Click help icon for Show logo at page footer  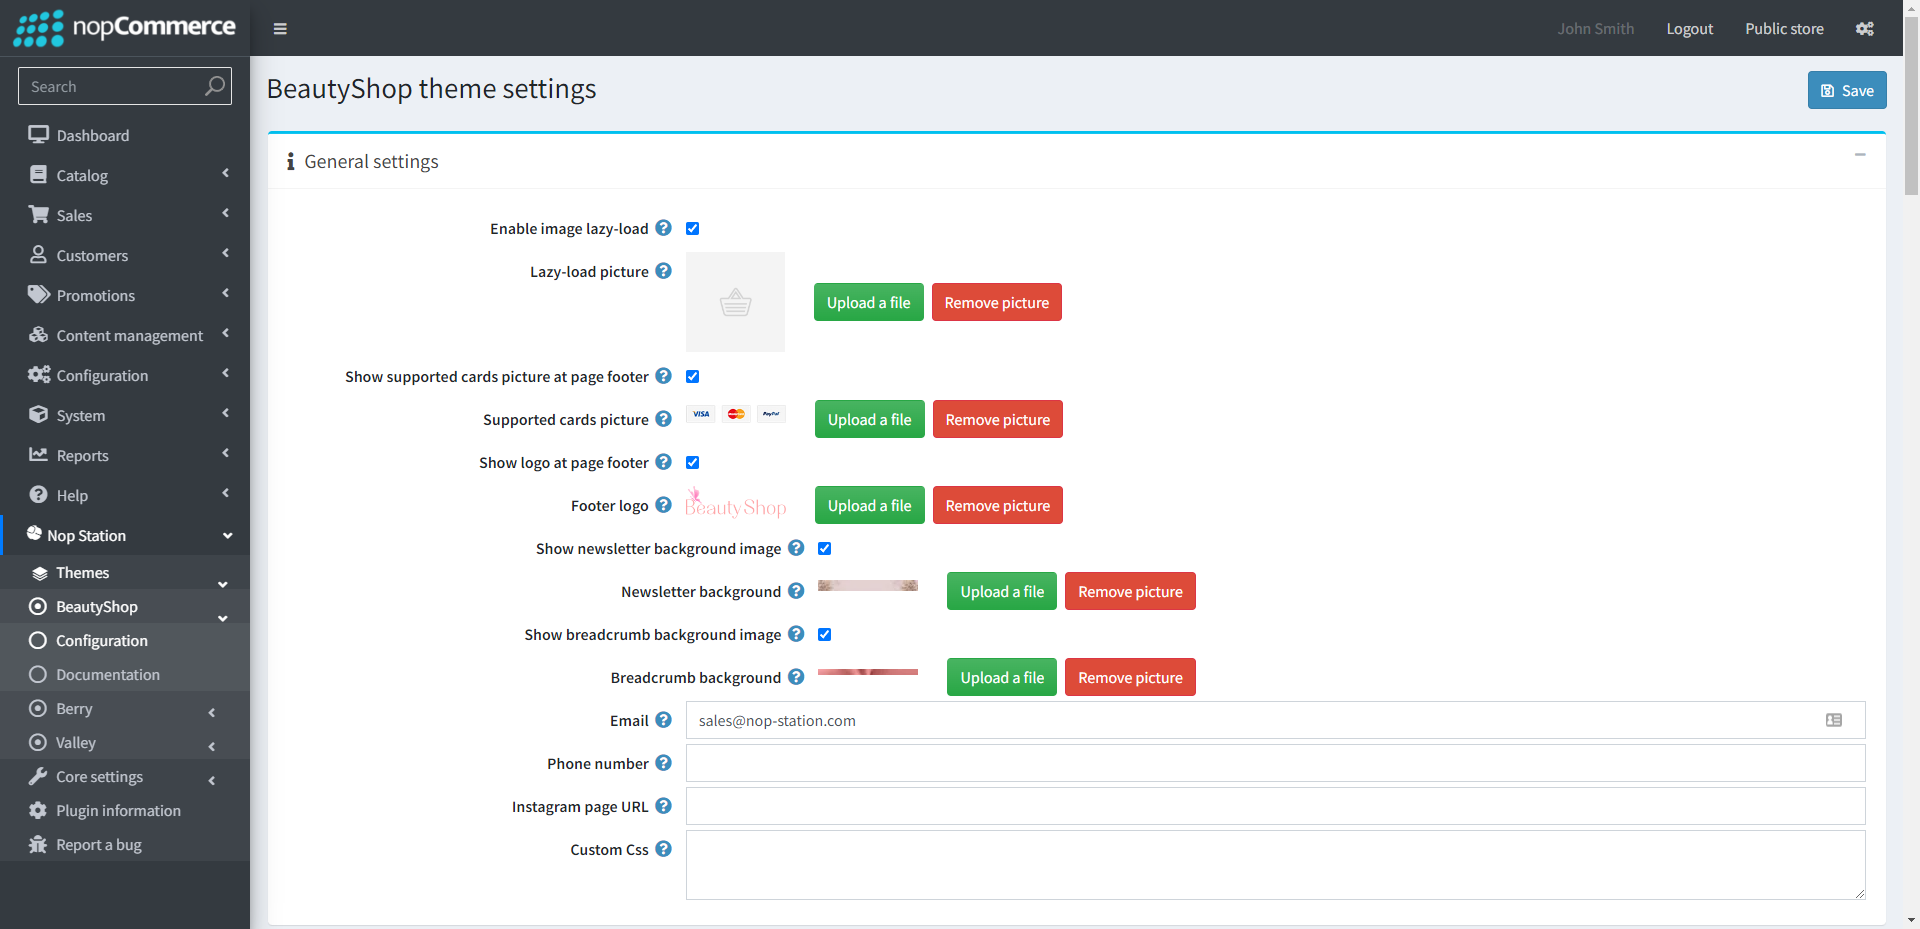663,462
